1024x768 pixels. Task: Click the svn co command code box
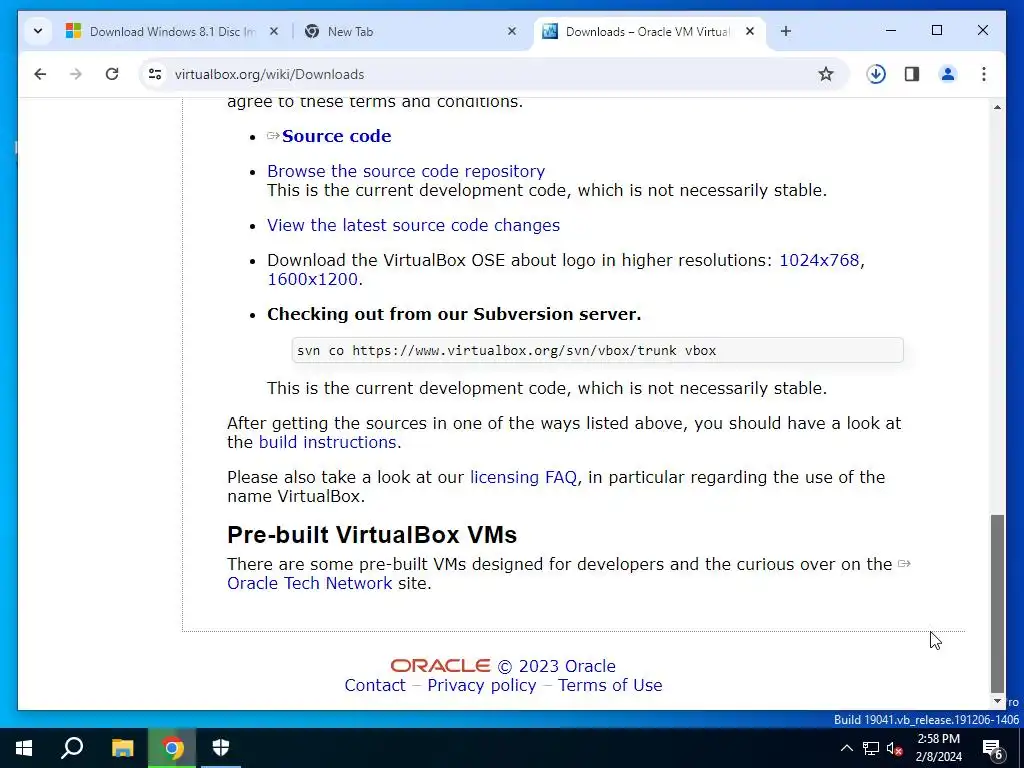pos(598,350)
